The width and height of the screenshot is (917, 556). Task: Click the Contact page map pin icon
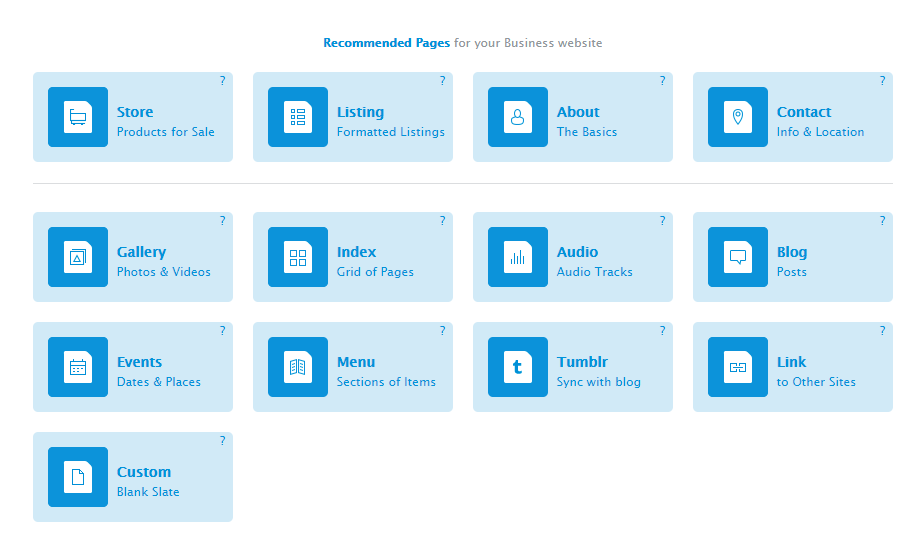[x=737, y=117]
